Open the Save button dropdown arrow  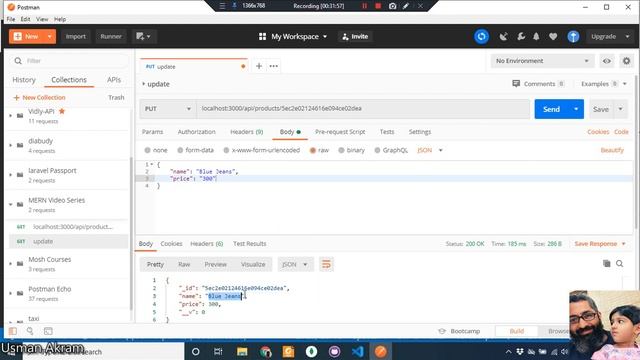(620, 109)
